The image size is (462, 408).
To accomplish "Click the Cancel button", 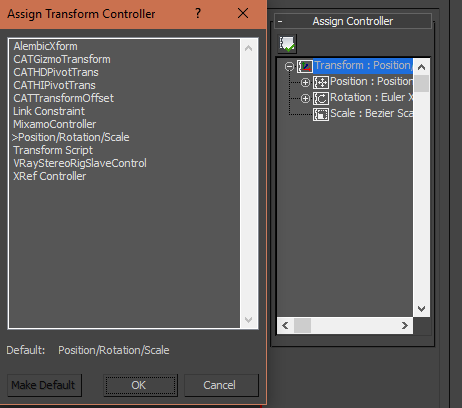I will (221, 385).
